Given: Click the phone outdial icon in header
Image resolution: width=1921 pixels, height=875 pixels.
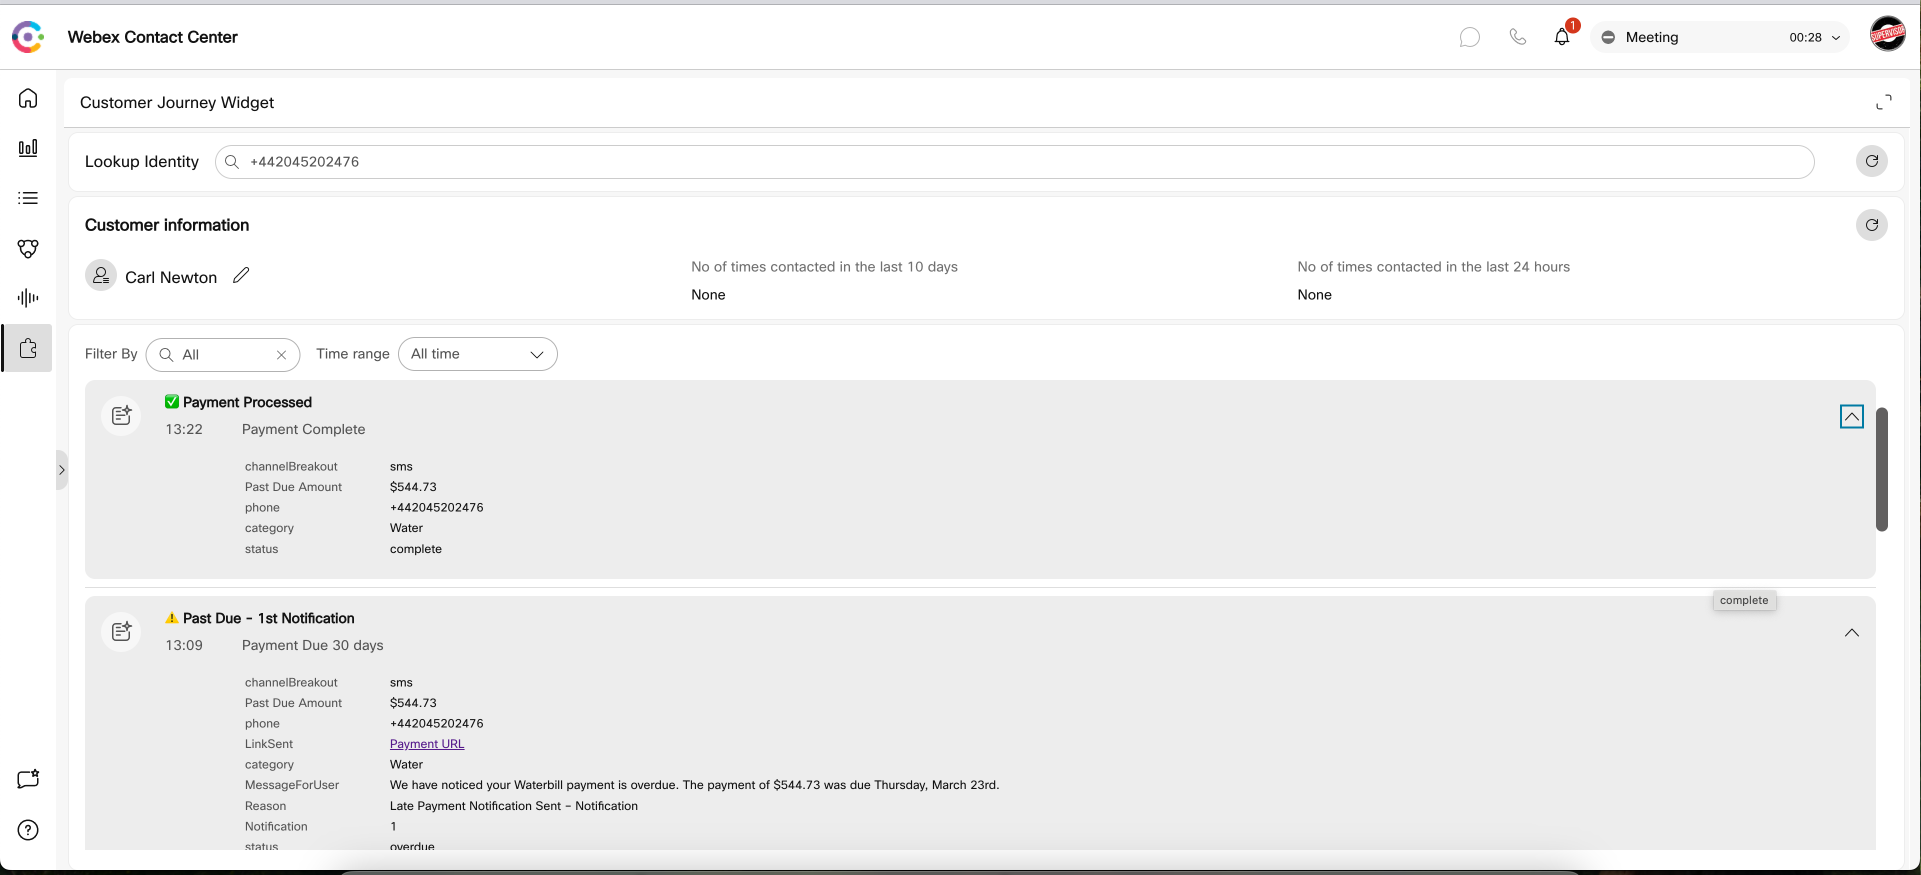Looking at the screenshot, I should [1517, 37].
